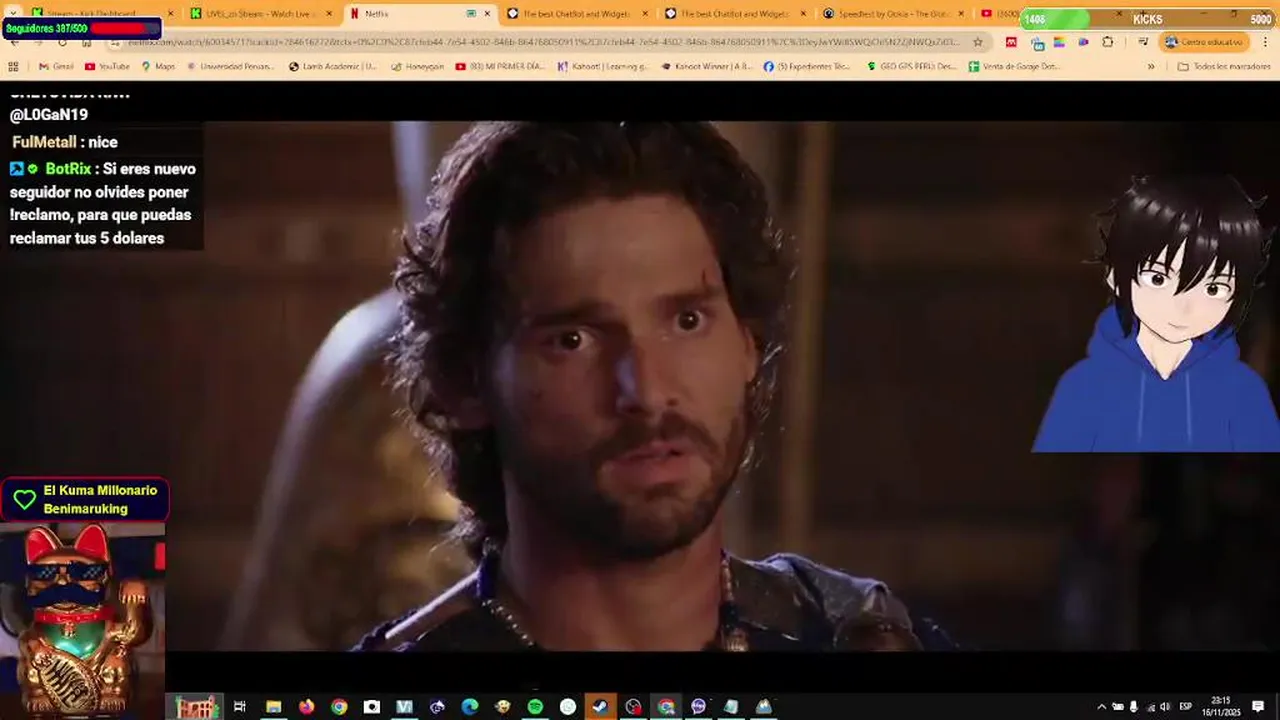Open the notification center icon
1280x720 pixels.
[x=1258, y=707]
